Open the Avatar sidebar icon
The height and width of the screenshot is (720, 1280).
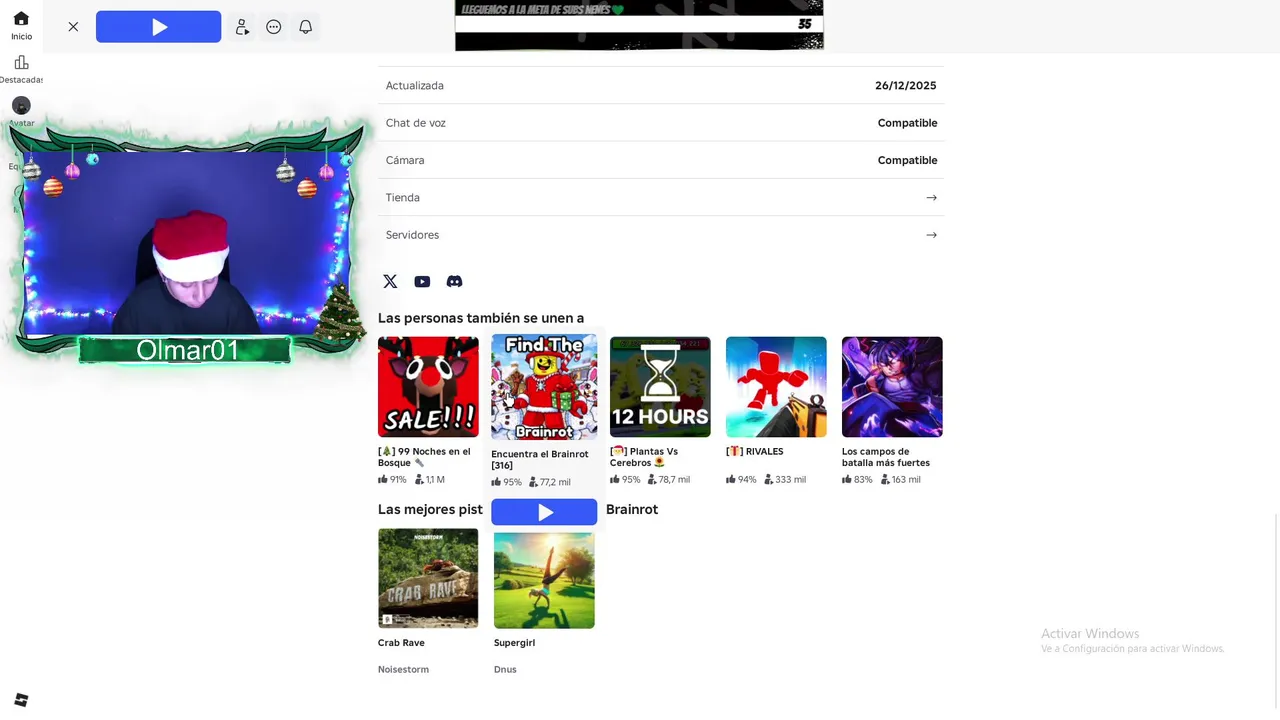point(21,105)
